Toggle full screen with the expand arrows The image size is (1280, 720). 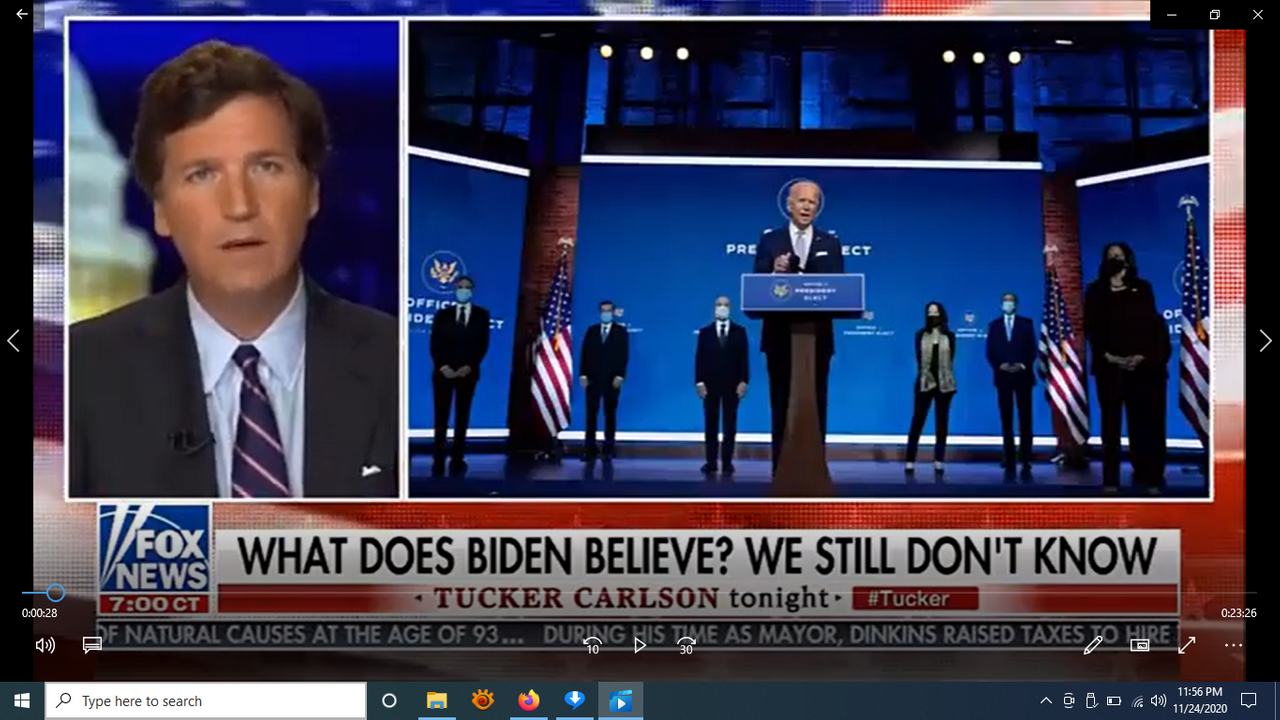pyautogui.click(x=1187, y=645)
